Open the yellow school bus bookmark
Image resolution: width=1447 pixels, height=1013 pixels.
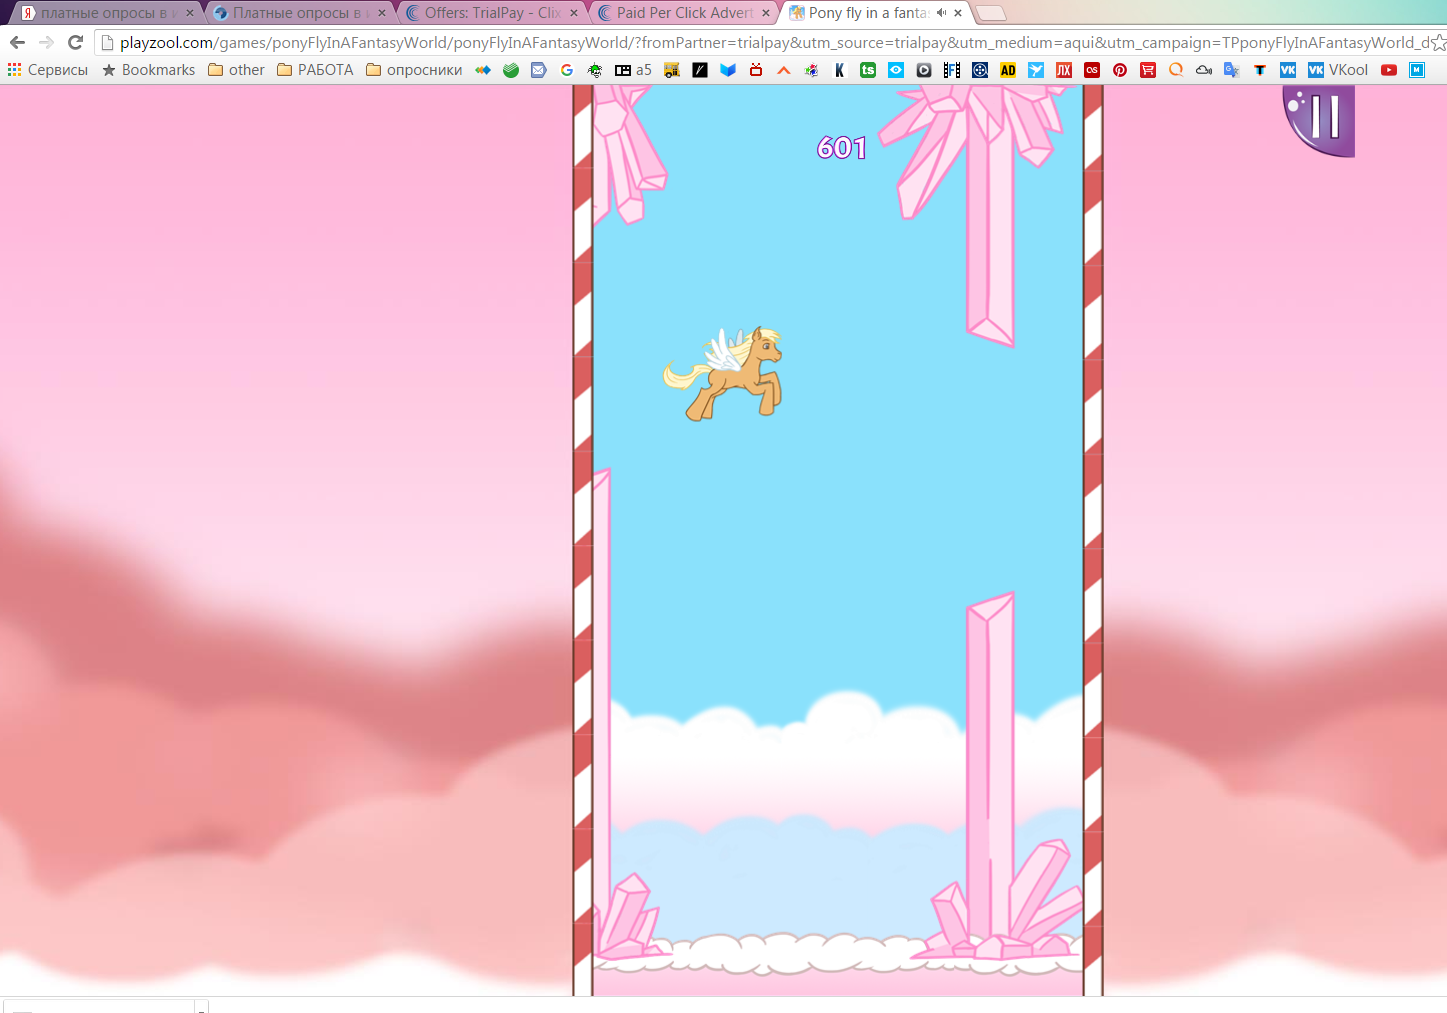[672, 70]
